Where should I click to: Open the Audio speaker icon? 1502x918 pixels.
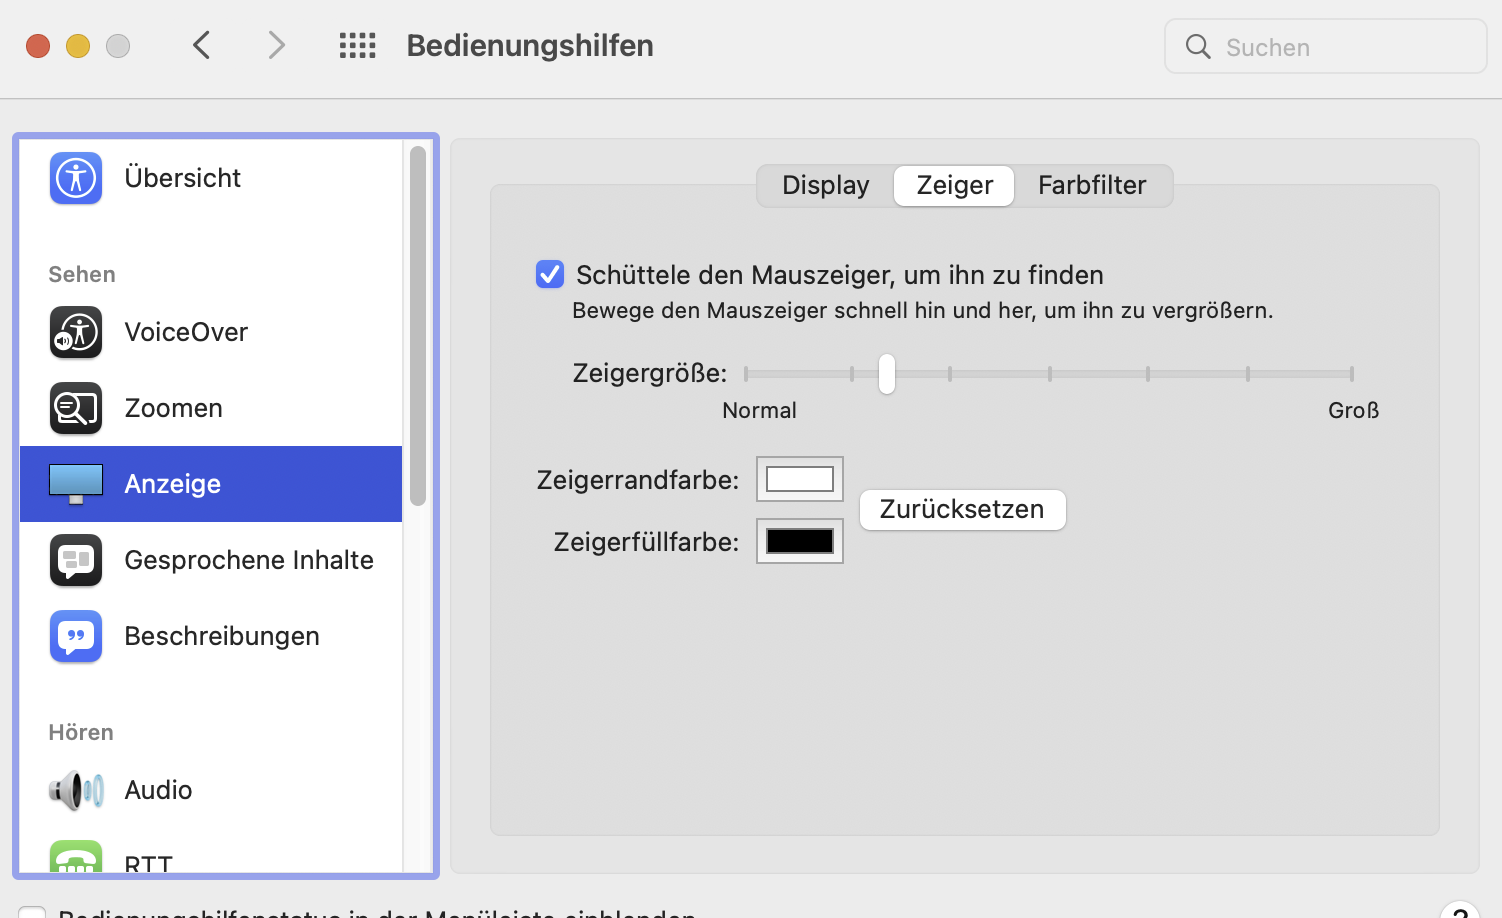point(76,790)
